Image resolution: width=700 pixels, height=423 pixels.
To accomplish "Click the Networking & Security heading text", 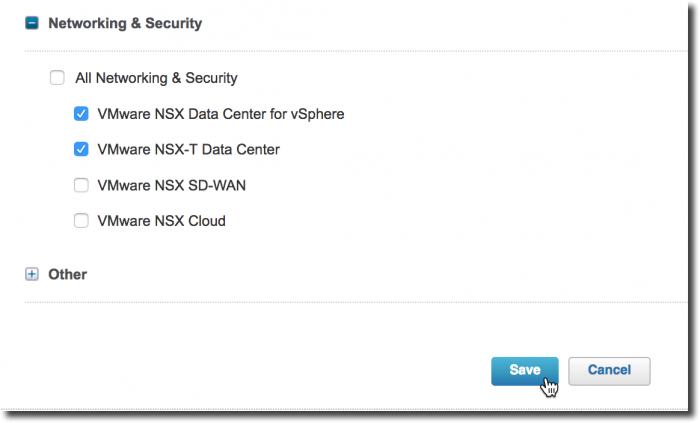I will pos(125,23).
